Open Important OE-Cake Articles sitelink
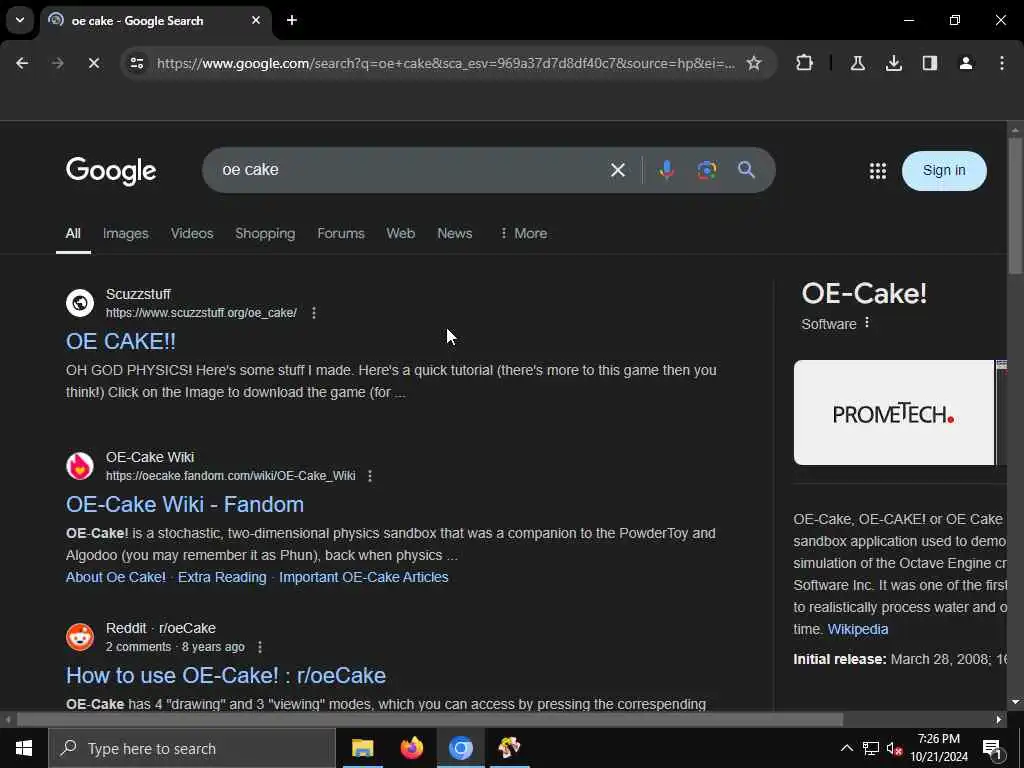This screenshot has height=768, width=1024. pos(364,577)
